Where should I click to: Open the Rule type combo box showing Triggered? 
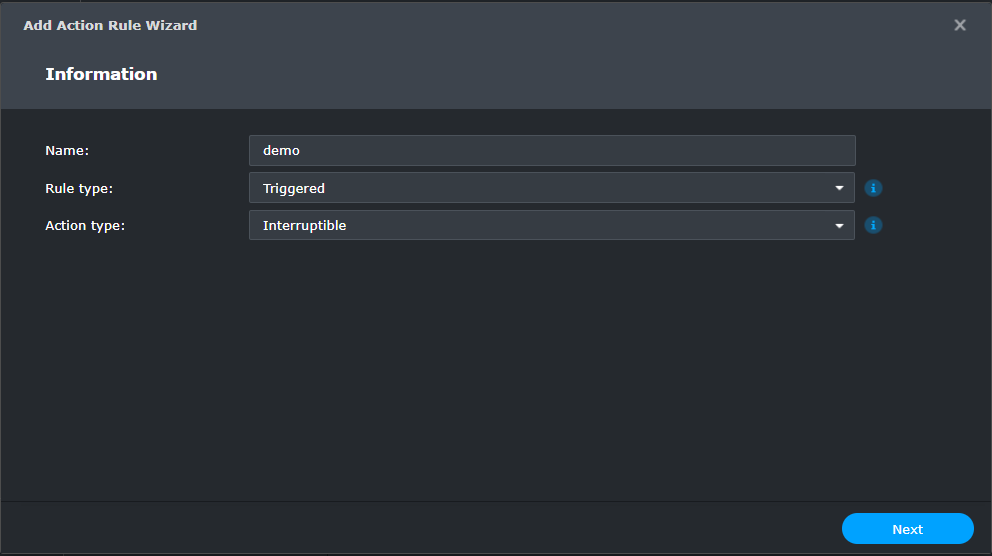click(x=551, y=188)
